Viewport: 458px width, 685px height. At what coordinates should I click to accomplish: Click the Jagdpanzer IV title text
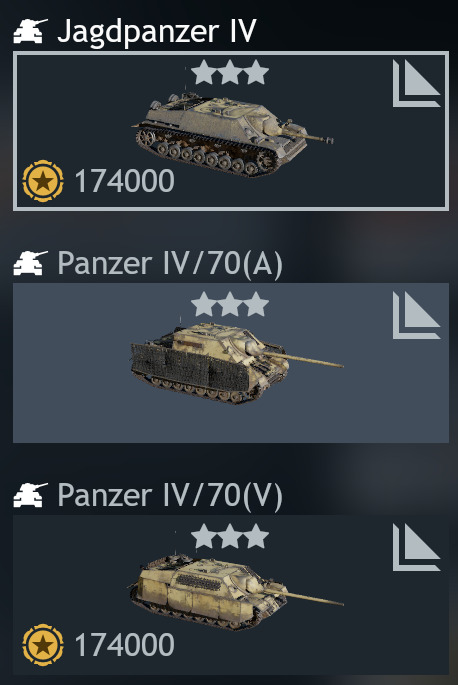coord(156,32)
